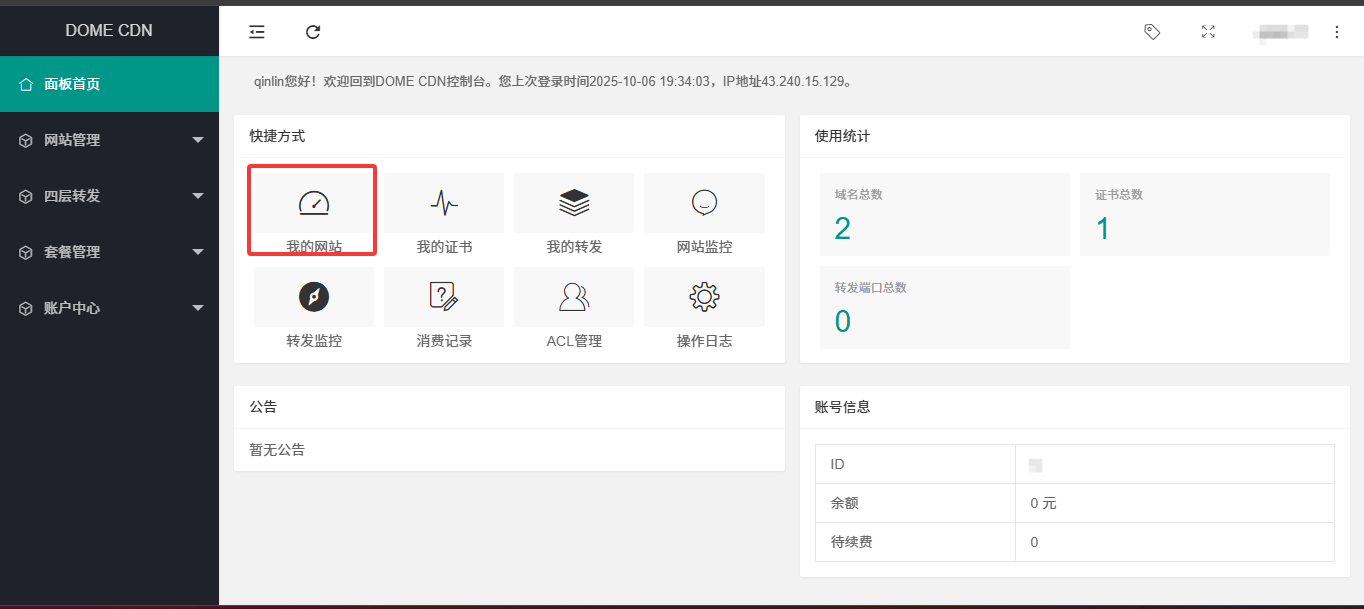This screenshot has height=609, width=1364.
Task: Expand the 网站管理 sidebar menu
Action: [109, 140]
